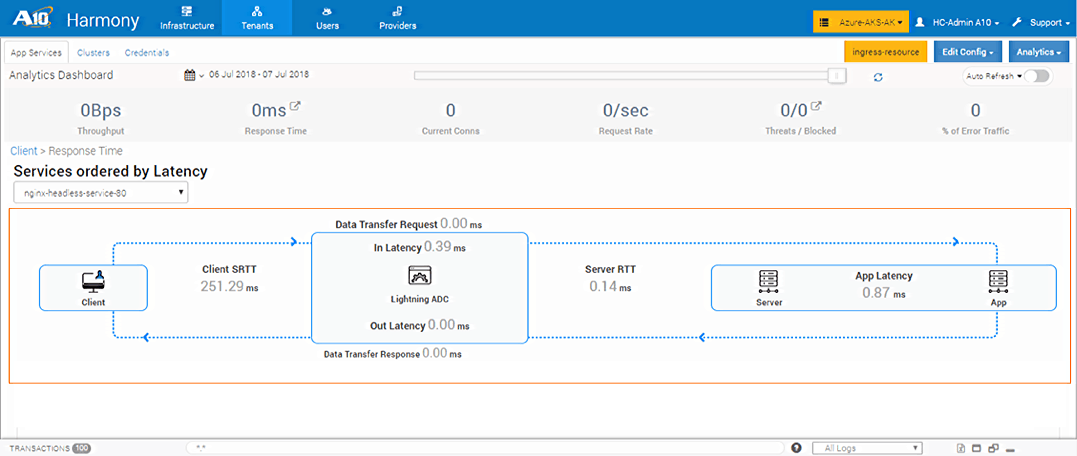Switch to the App Services tab

pyautogui.click(x=36, y=52)
